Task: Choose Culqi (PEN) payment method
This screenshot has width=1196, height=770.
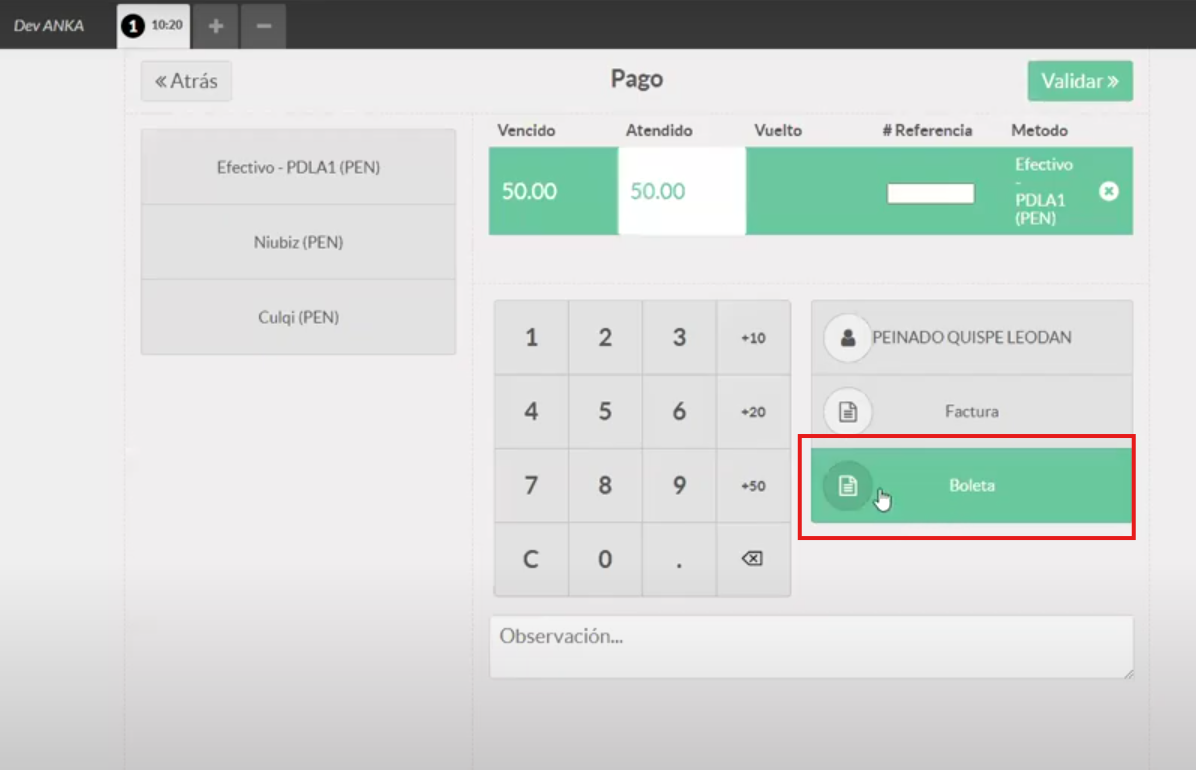Action: pos(298,317)
